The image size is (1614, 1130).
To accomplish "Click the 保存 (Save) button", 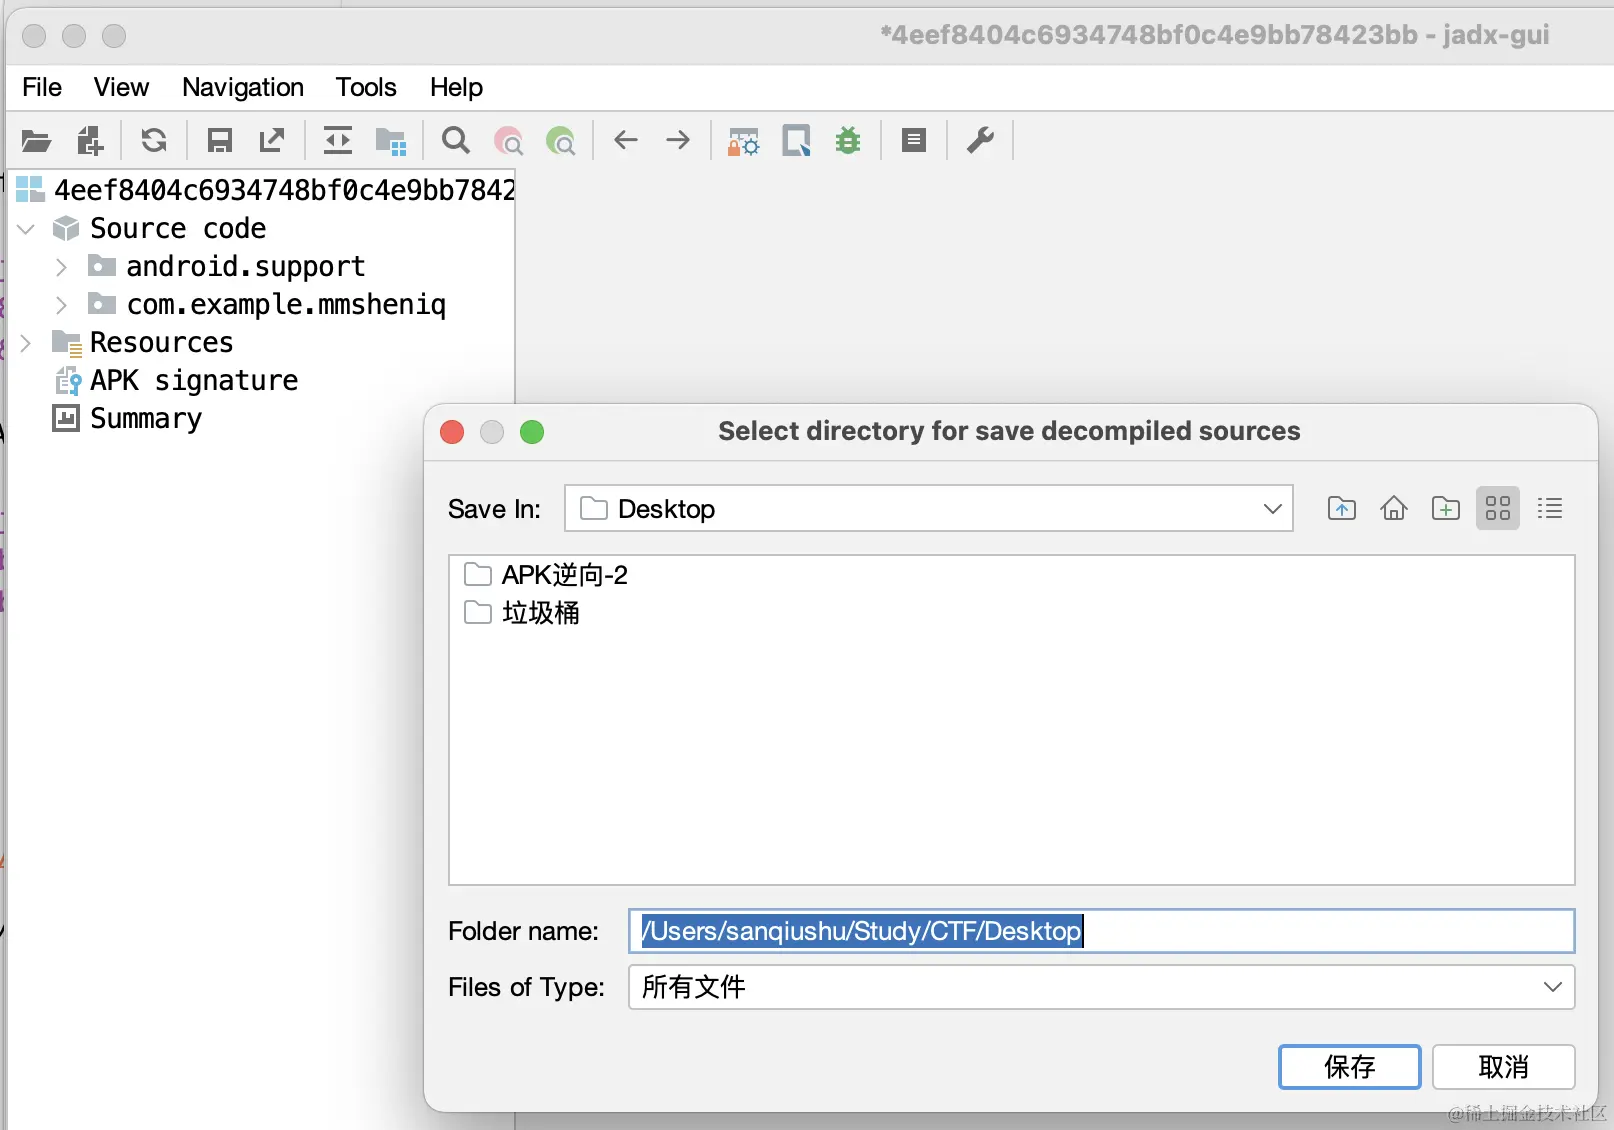I will tap(1349, 1067).
